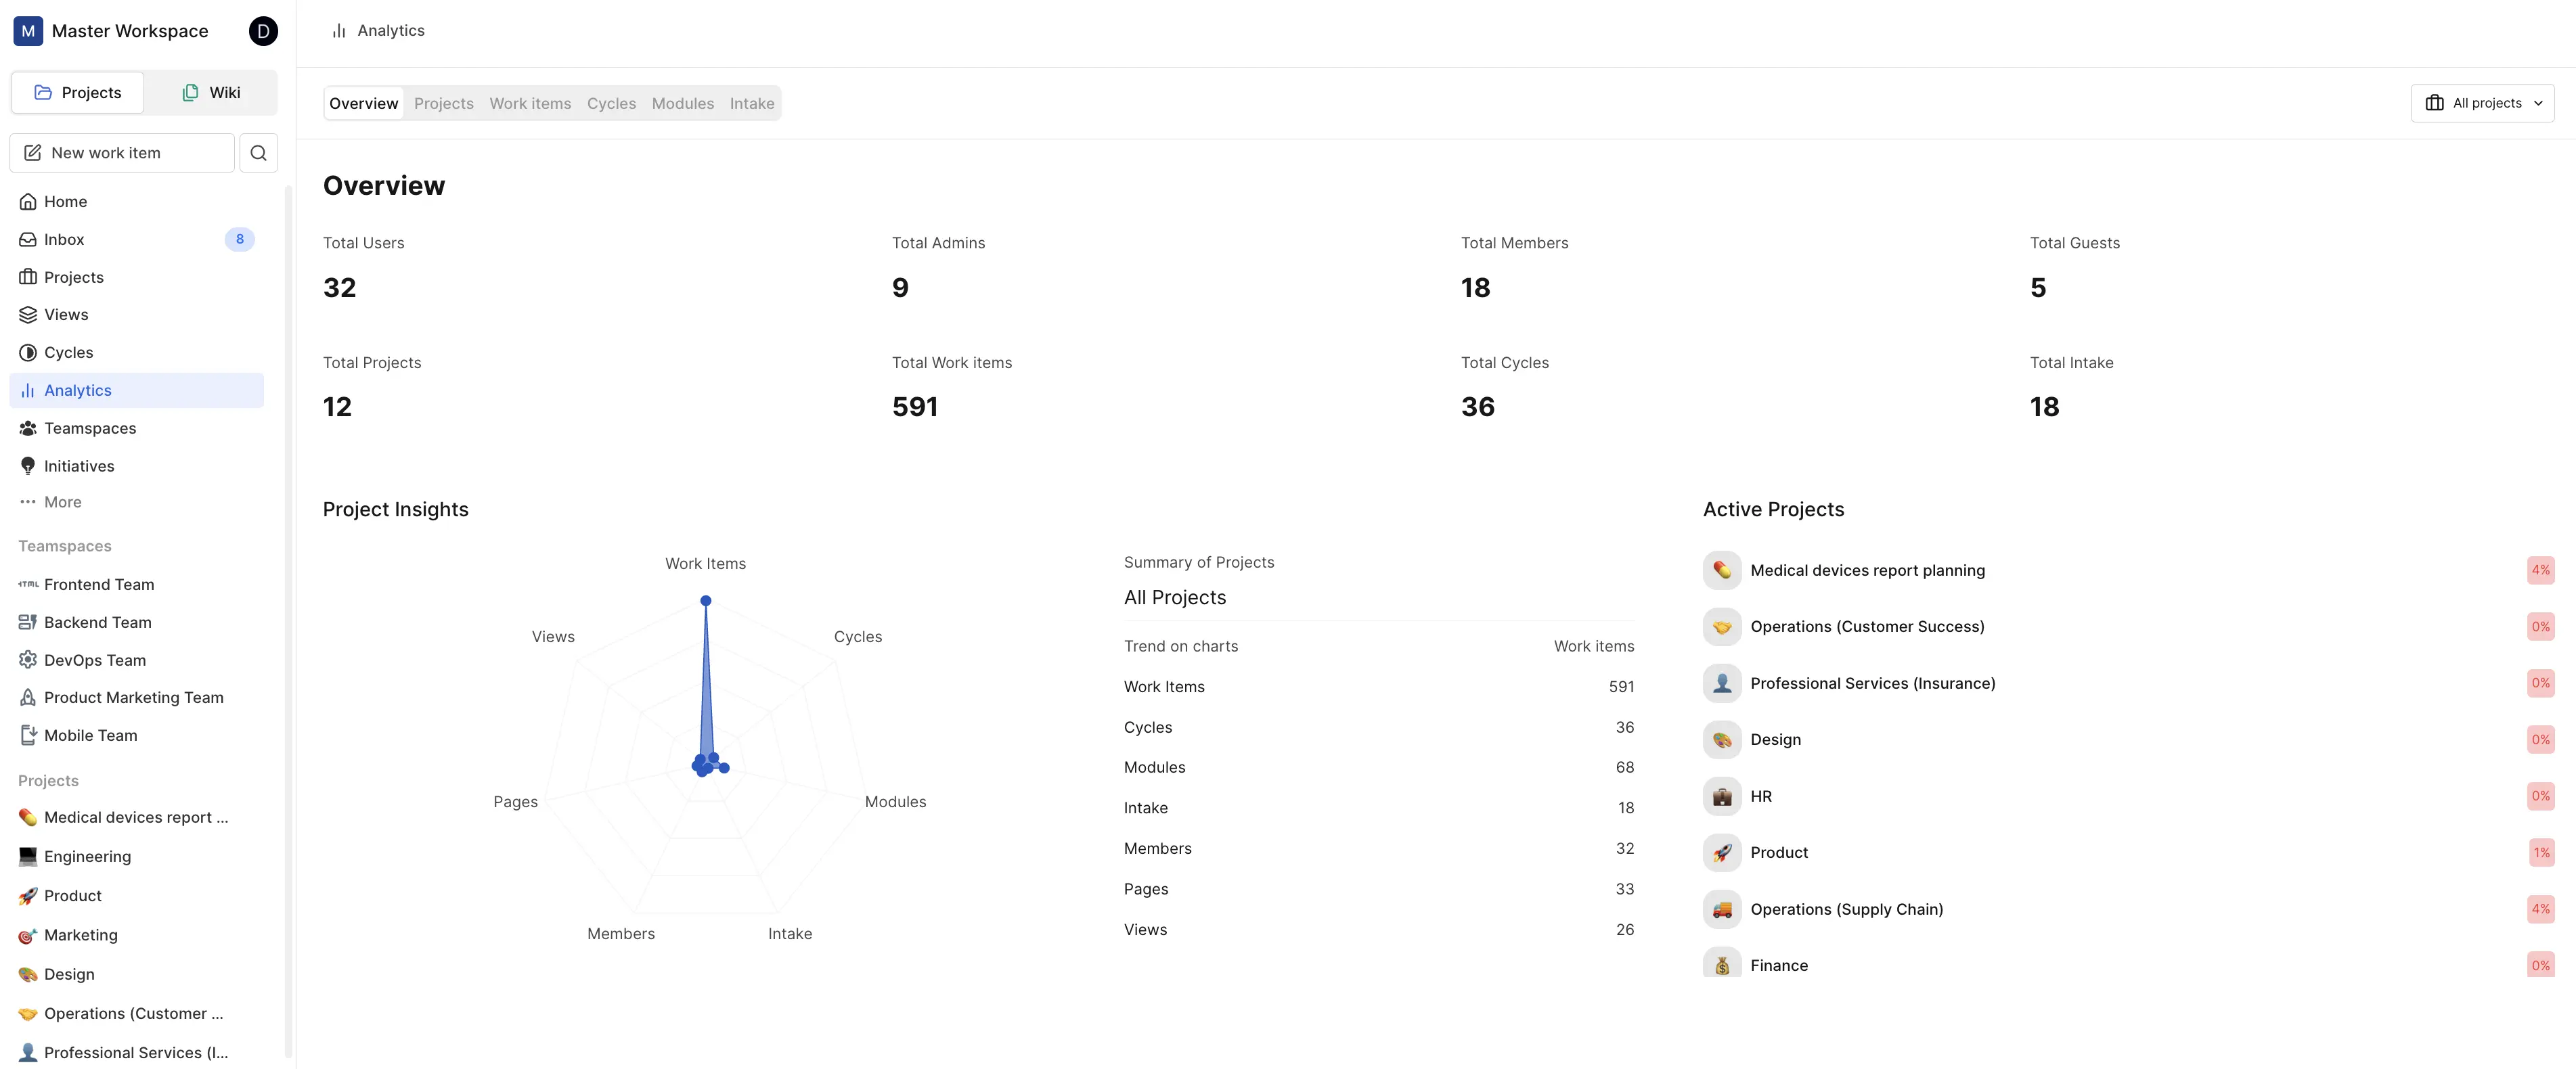Switch to Modules analytics tab
Image resolution: width=2576 pixels, height=1069 pixels.
(683, 103)
